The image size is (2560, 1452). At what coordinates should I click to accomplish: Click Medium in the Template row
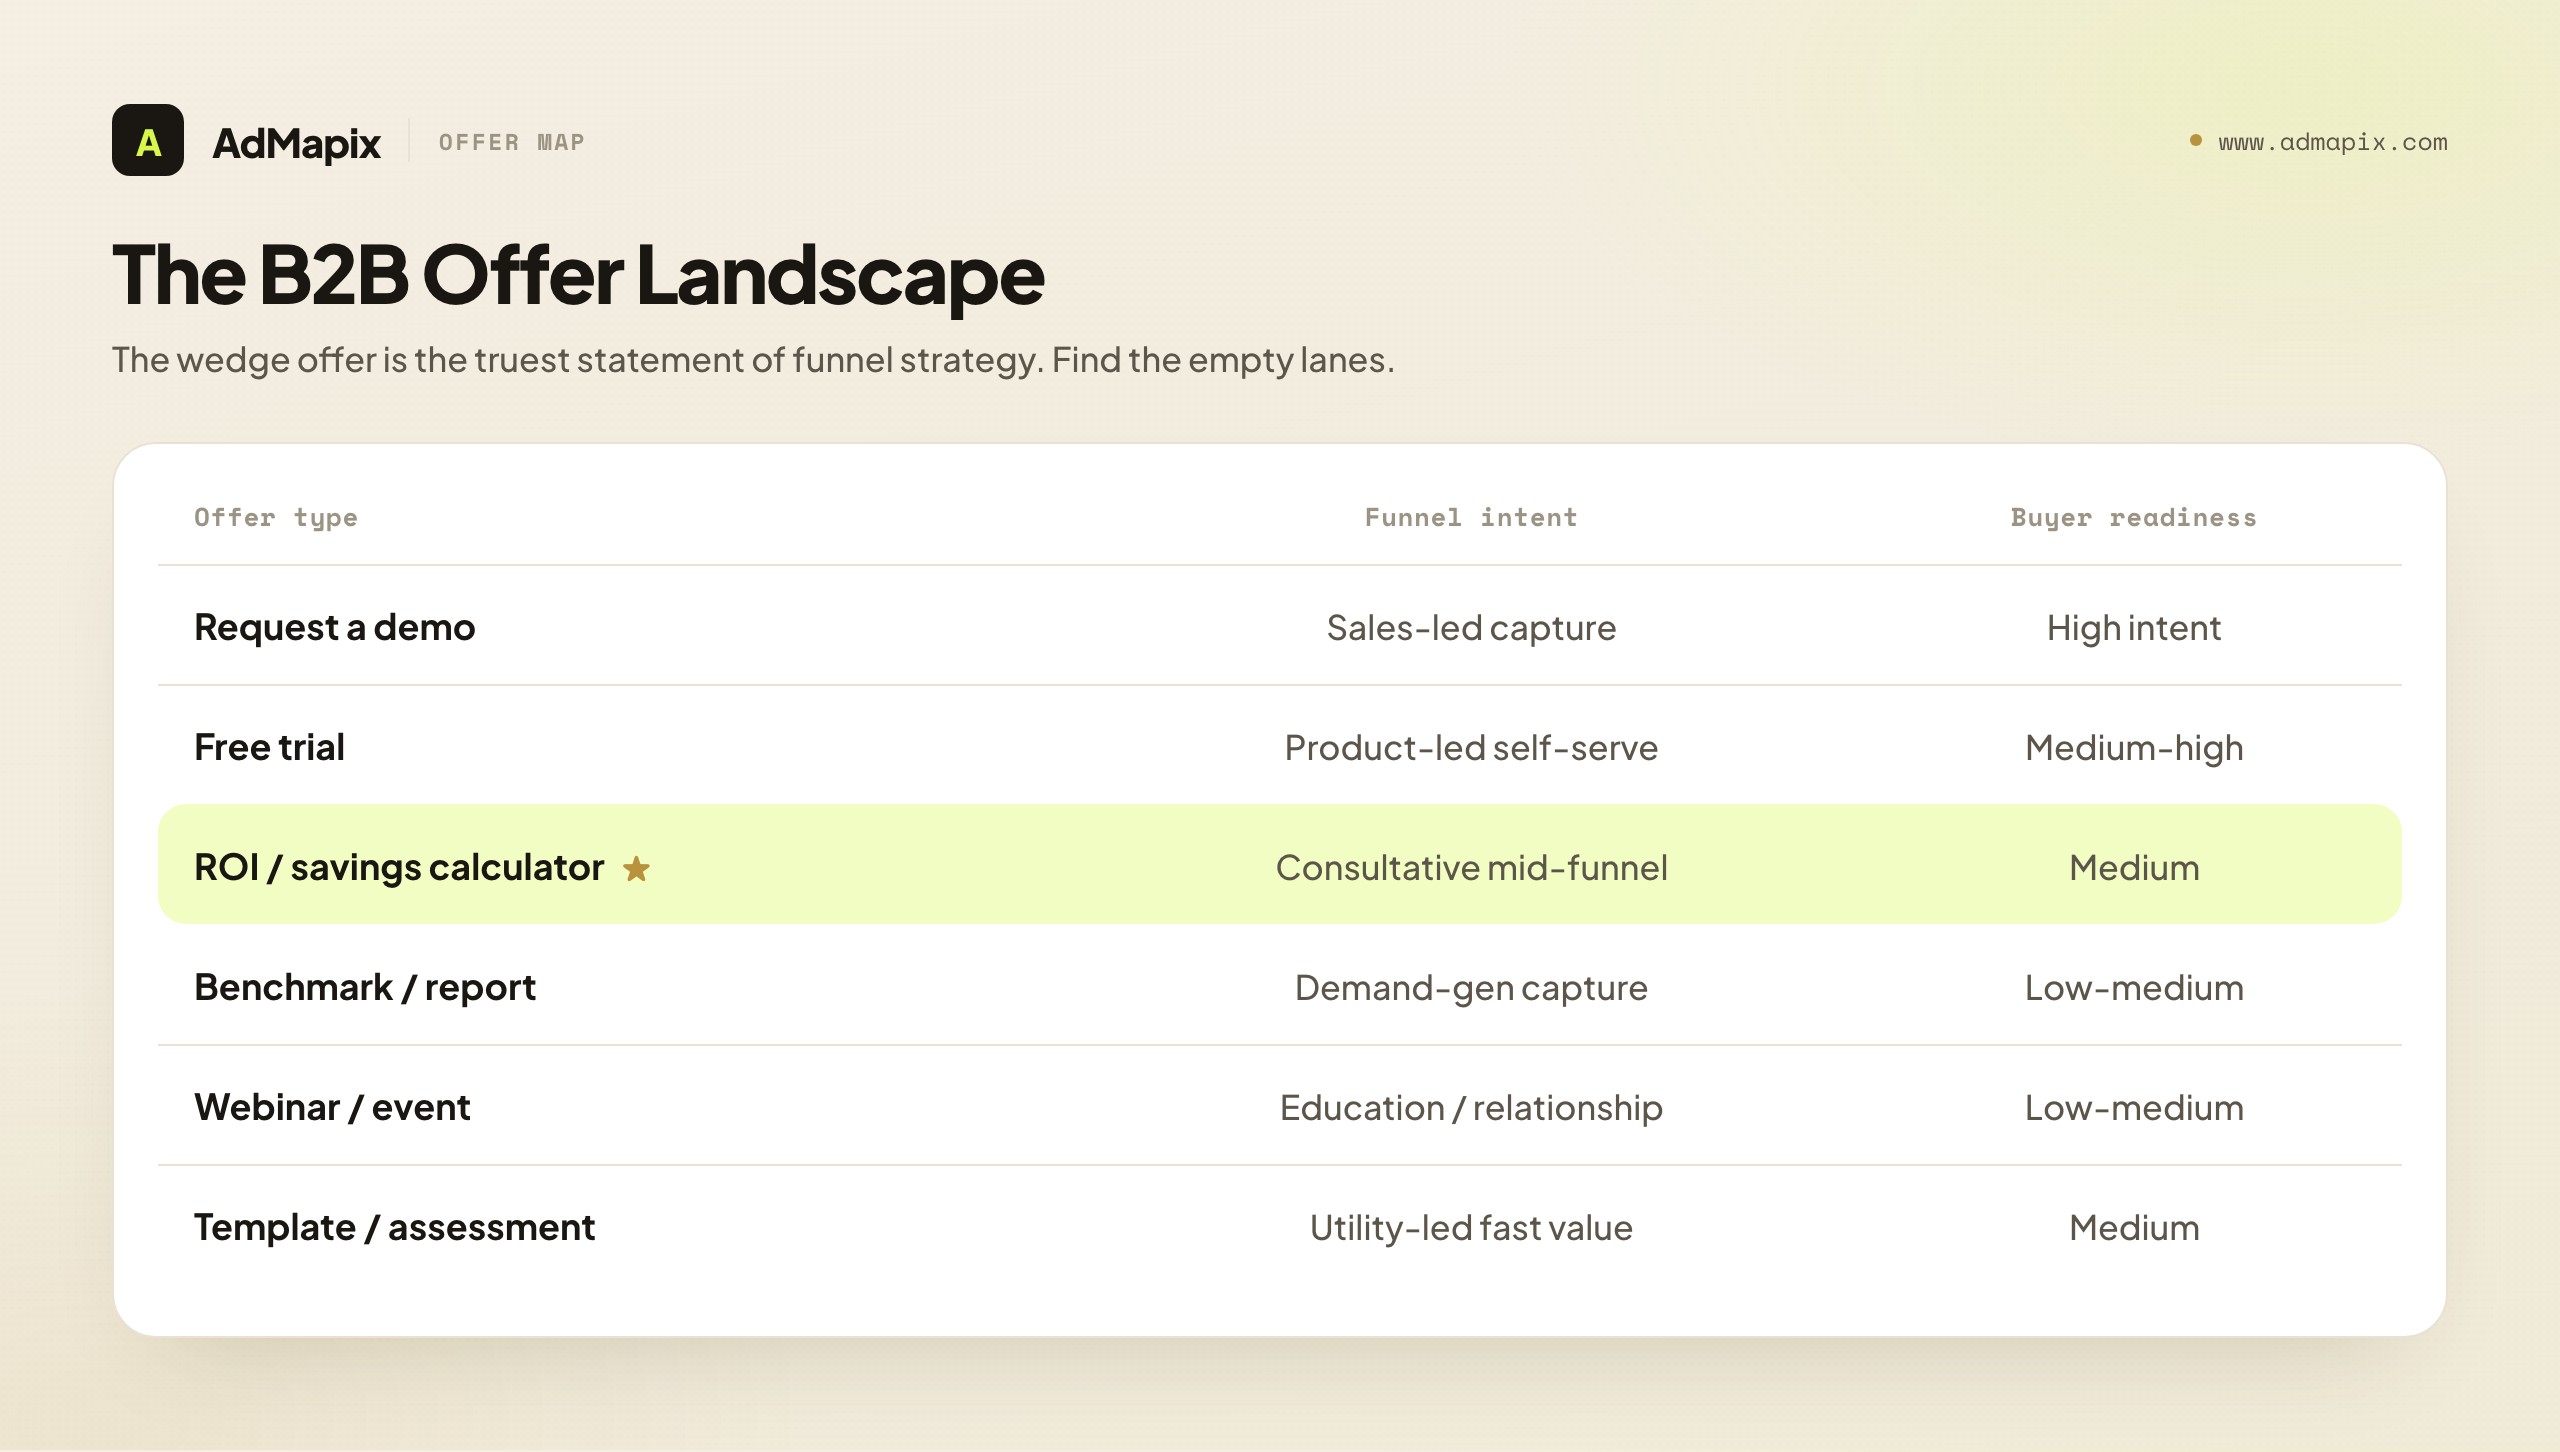tap(2134, 1228)
